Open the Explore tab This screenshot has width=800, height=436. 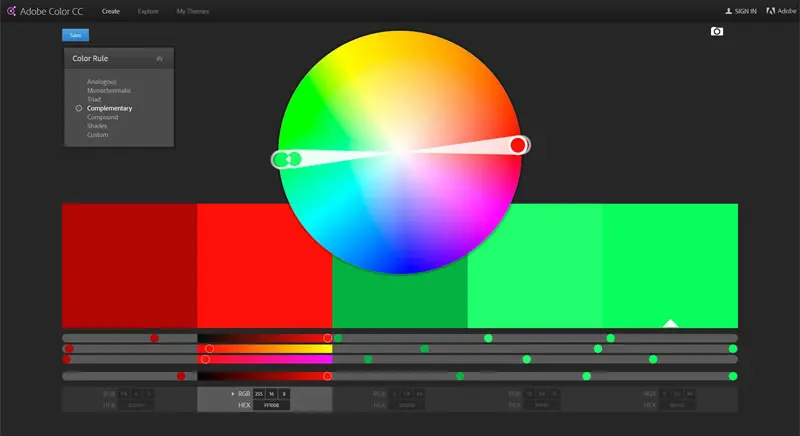pos(148,11)
